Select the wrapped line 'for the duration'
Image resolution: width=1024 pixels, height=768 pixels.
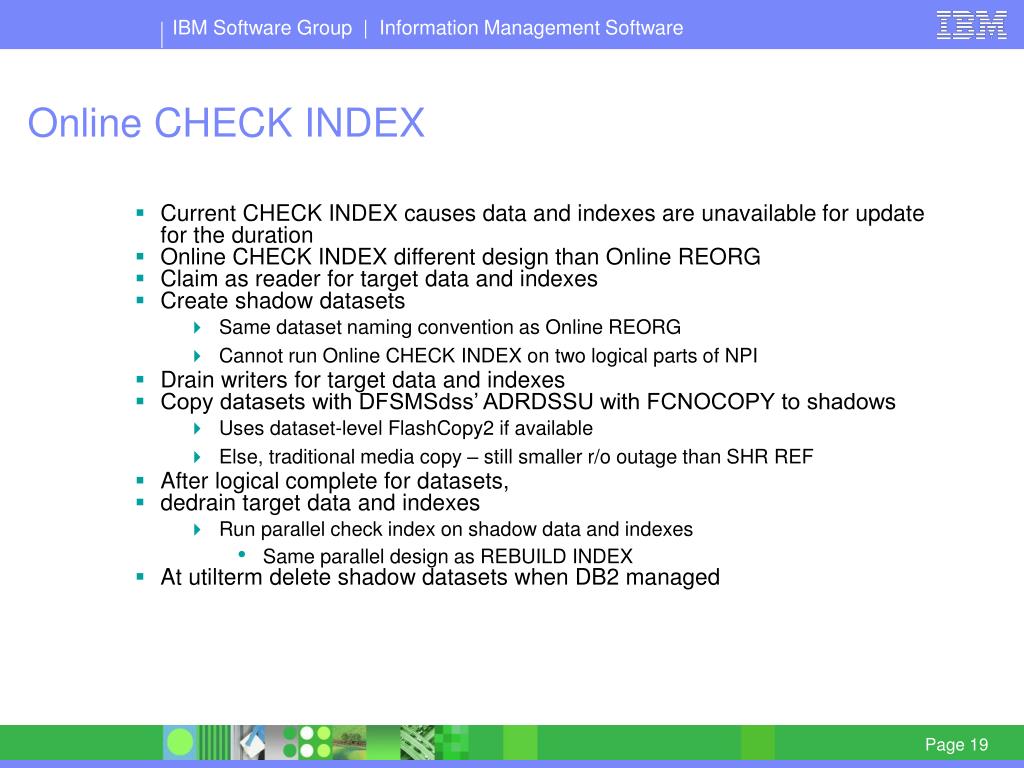236,235
